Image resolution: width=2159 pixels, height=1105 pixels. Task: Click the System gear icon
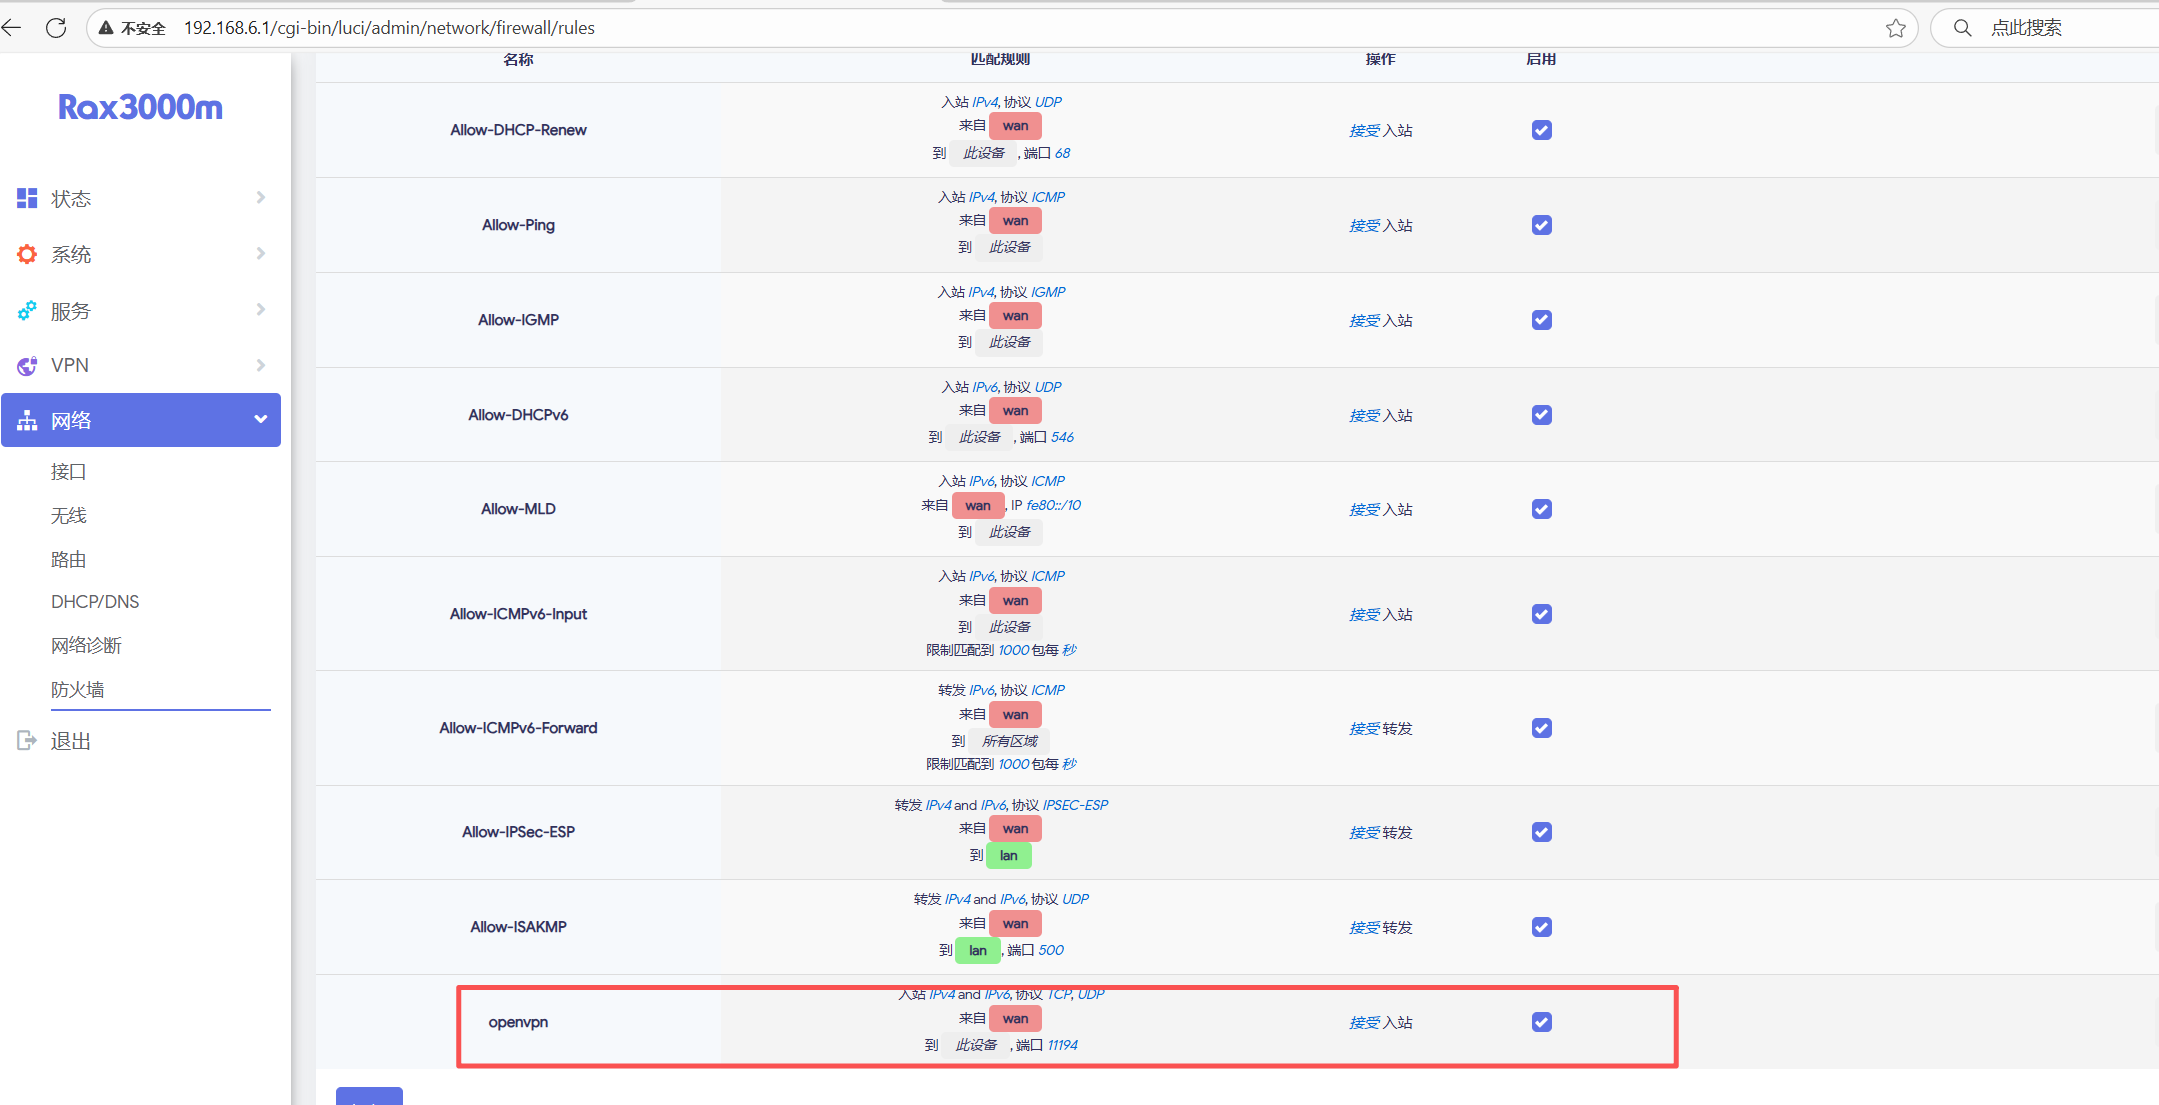point(27,254)
